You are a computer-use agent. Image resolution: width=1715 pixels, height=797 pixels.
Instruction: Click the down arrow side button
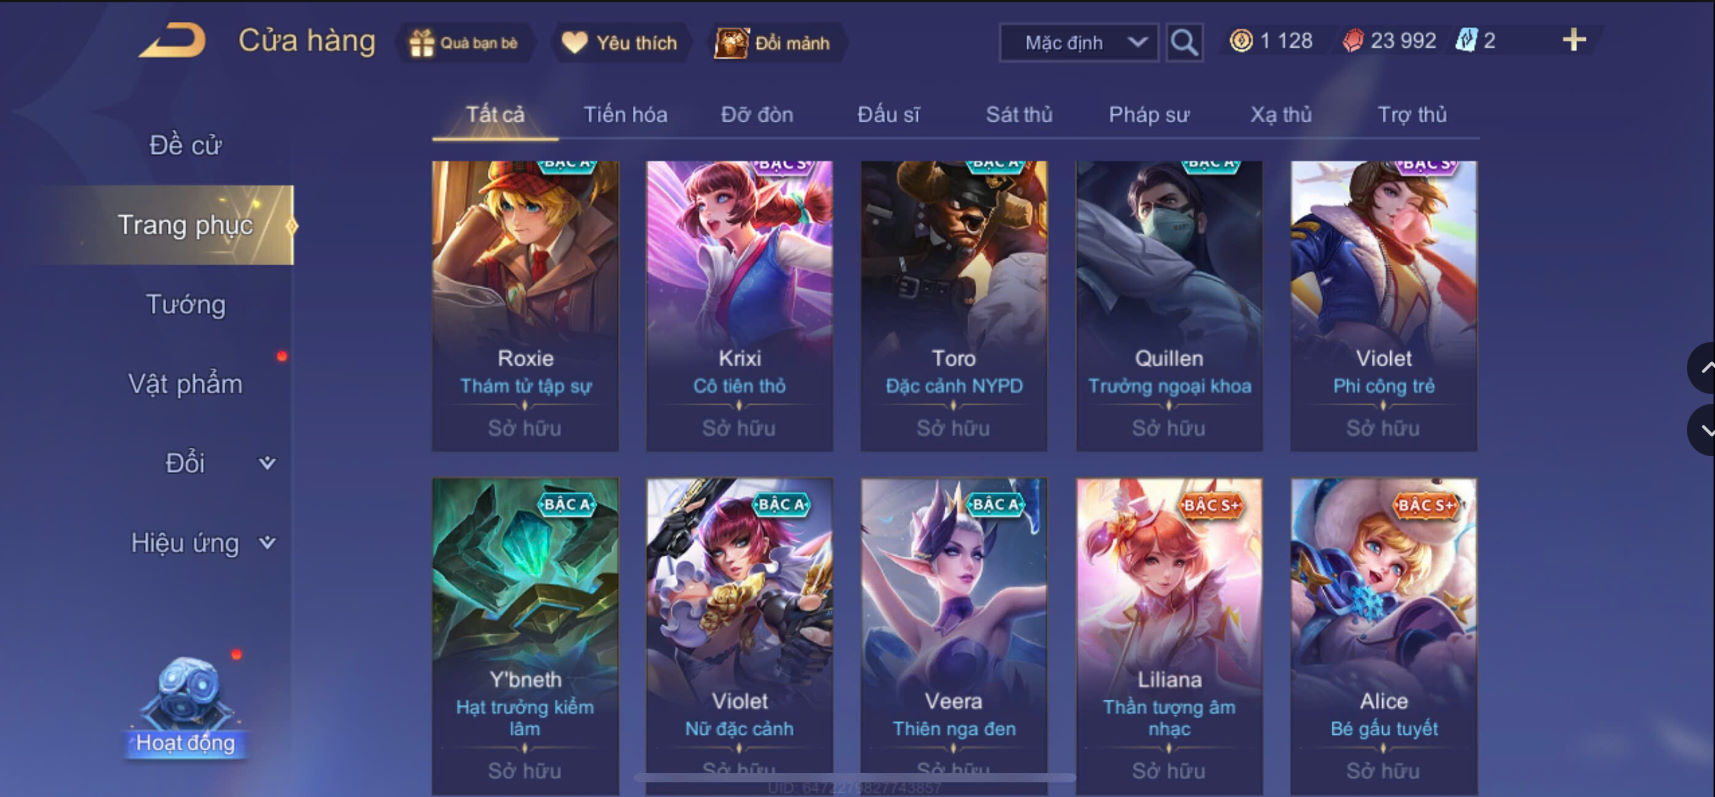coord(1702,430)
